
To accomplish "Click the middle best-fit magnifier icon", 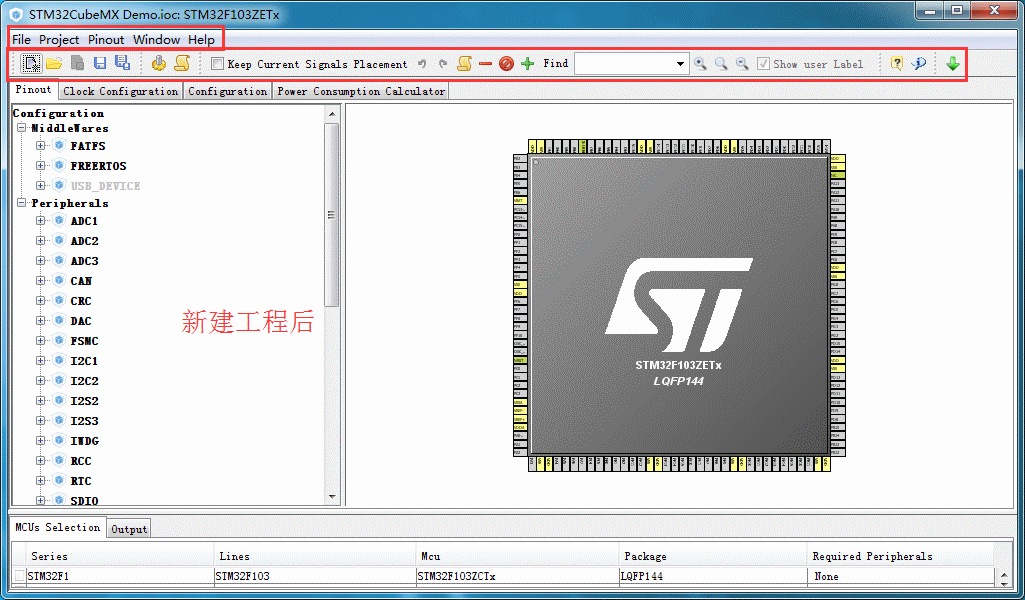I will coord(721,63).
